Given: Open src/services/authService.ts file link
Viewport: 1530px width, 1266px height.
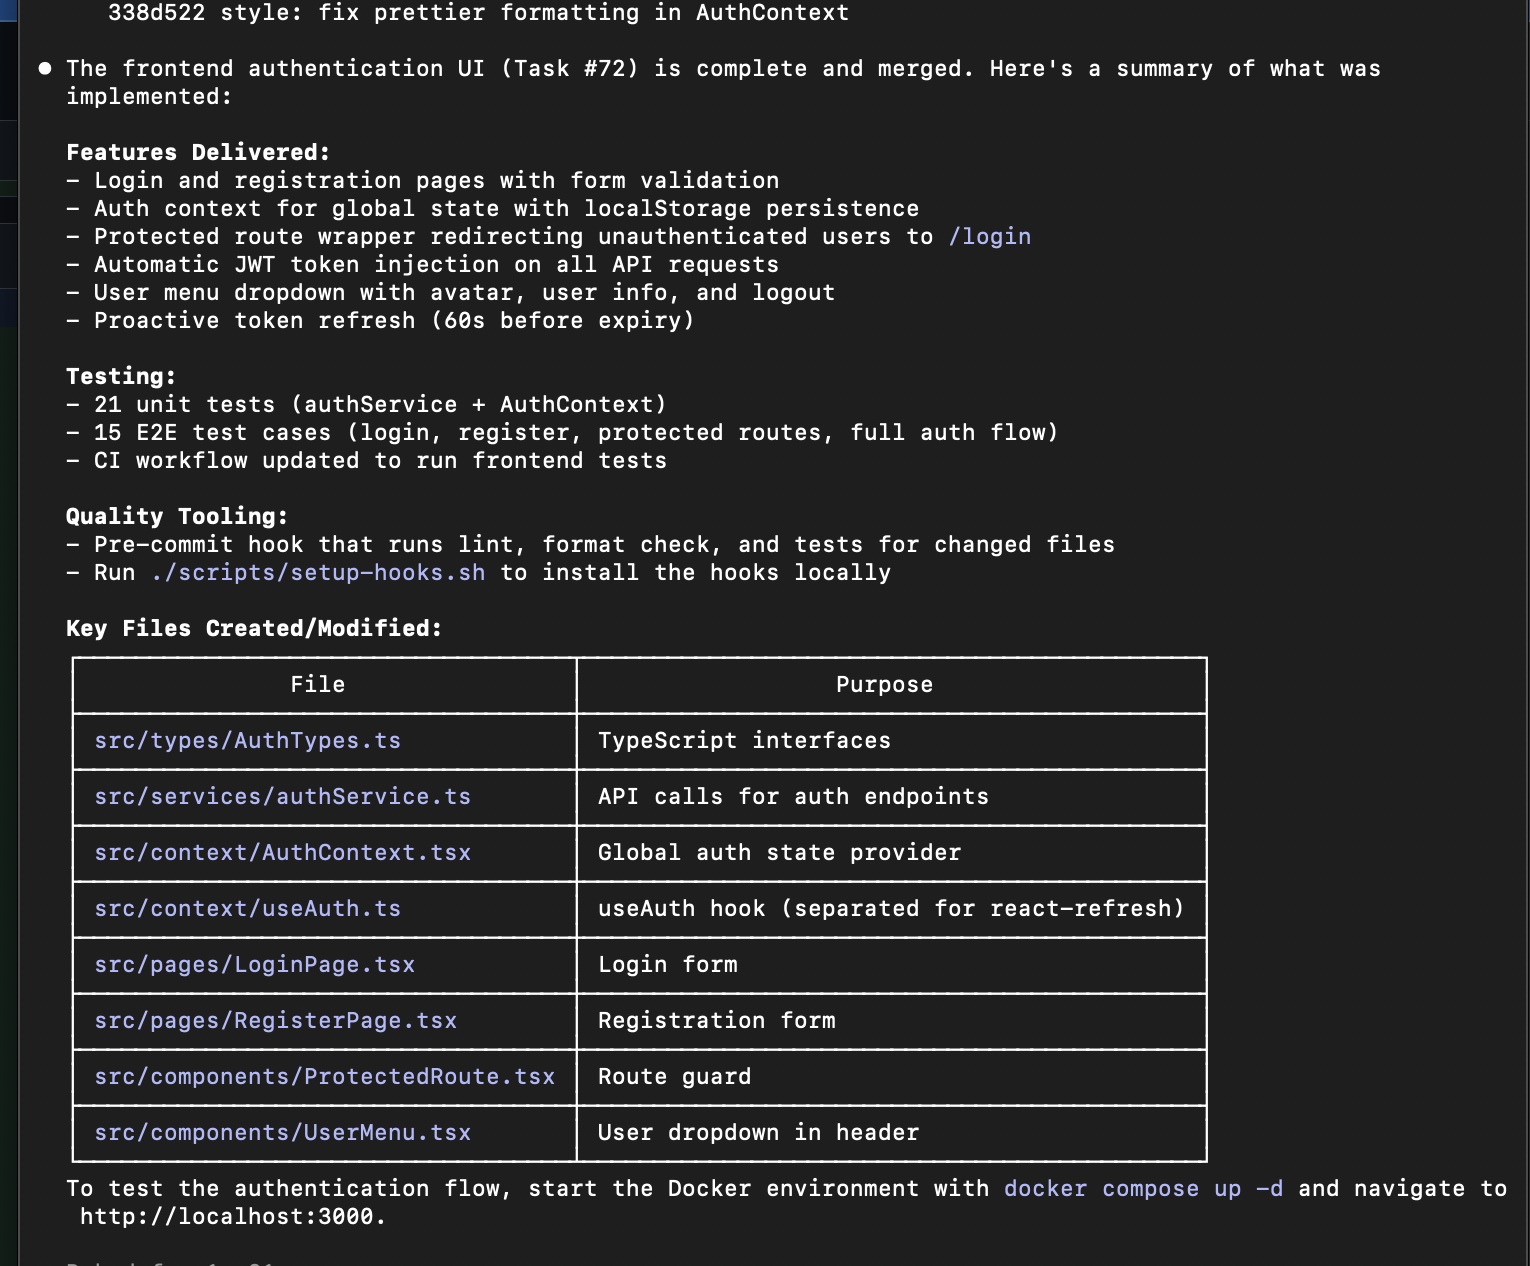Looking at the screenshot, I should pos(282,797).
